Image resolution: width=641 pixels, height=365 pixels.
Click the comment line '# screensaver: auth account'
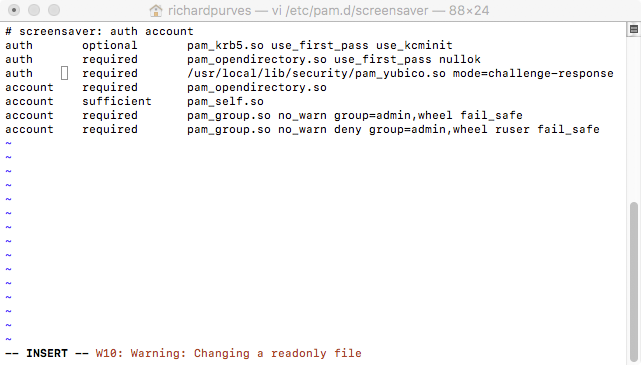99,31
